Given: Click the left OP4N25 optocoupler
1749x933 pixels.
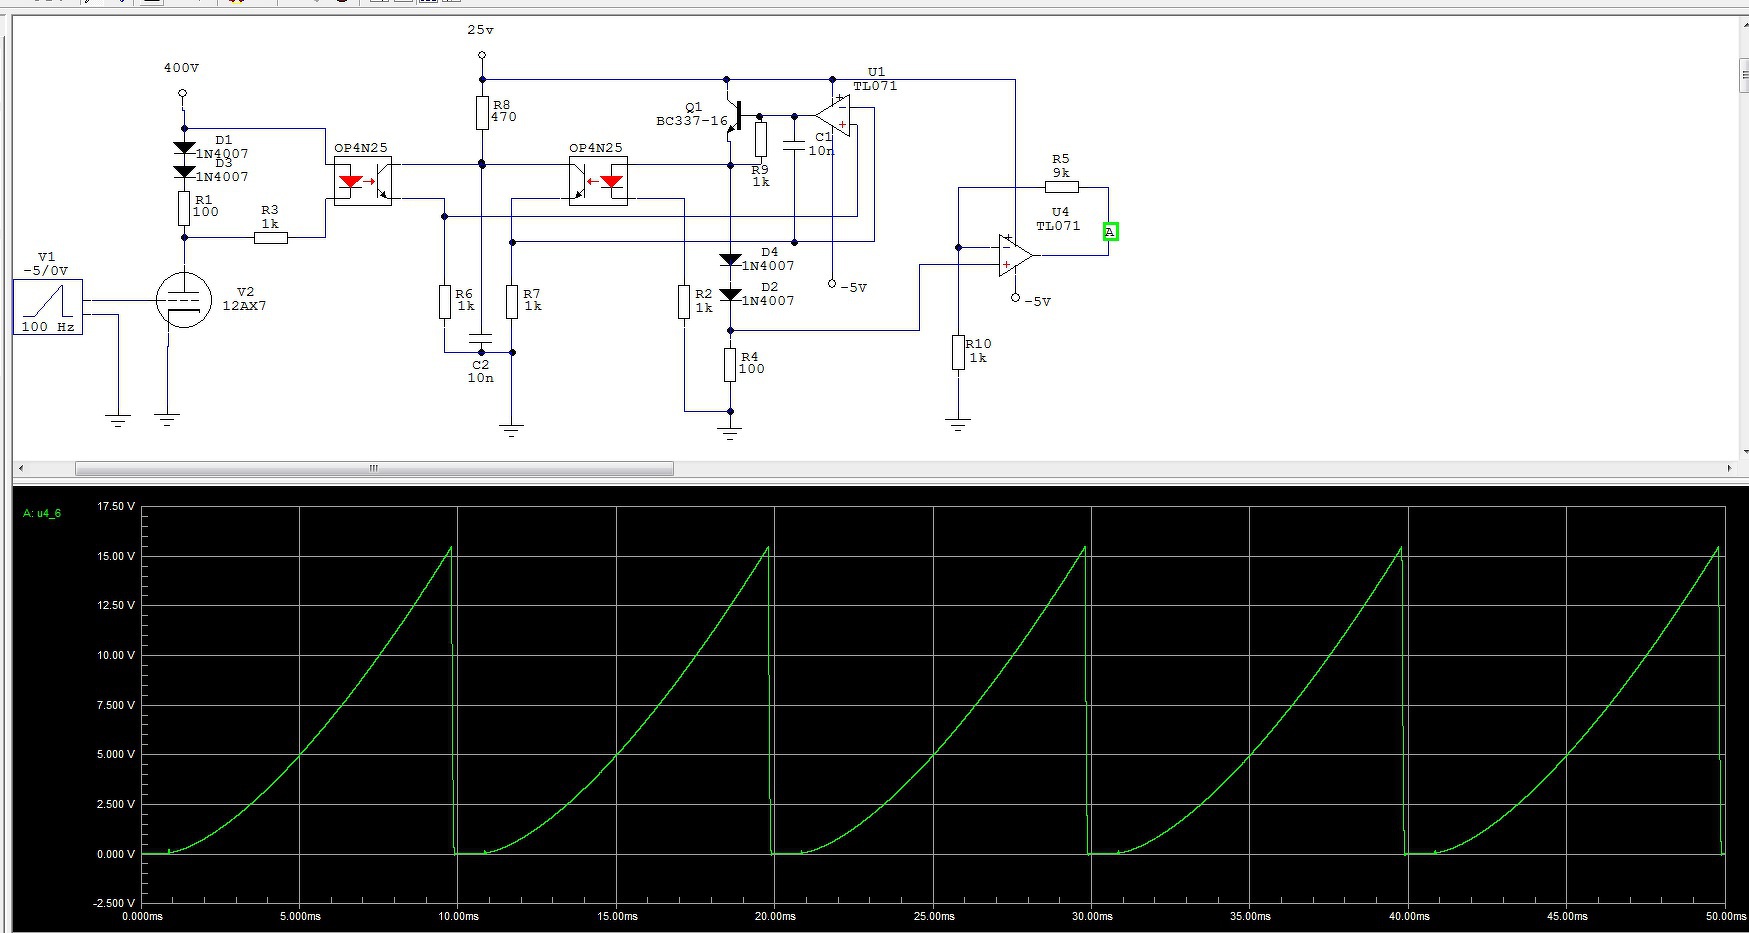Looking at the screenshot, I should (x=362, y=182).
